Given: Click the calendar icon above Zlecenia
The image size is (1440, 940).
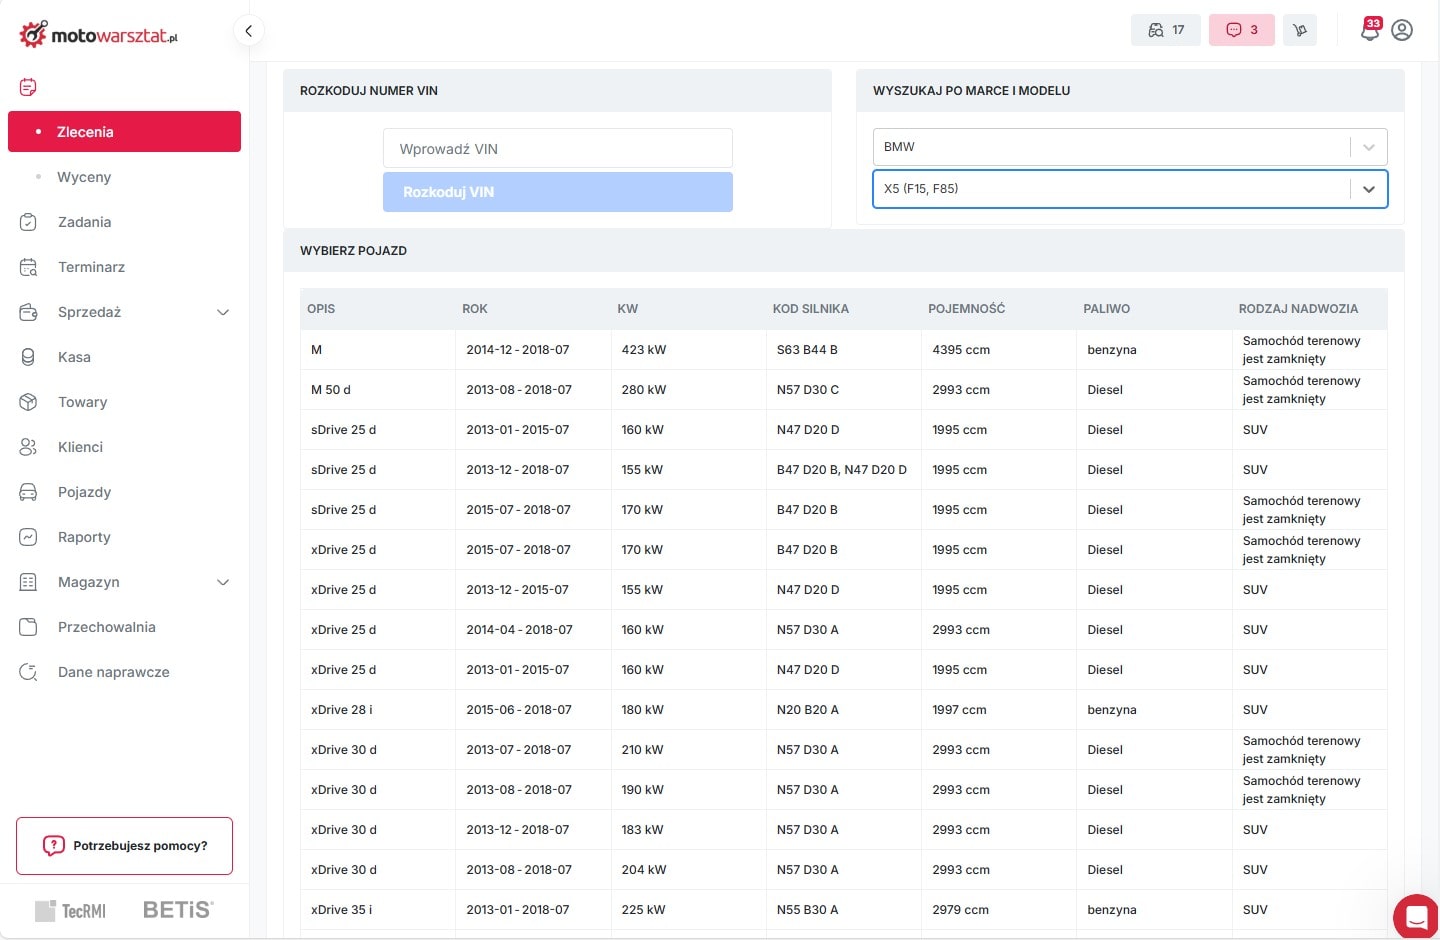Looking at the screenshot, I should click(28, 87).
